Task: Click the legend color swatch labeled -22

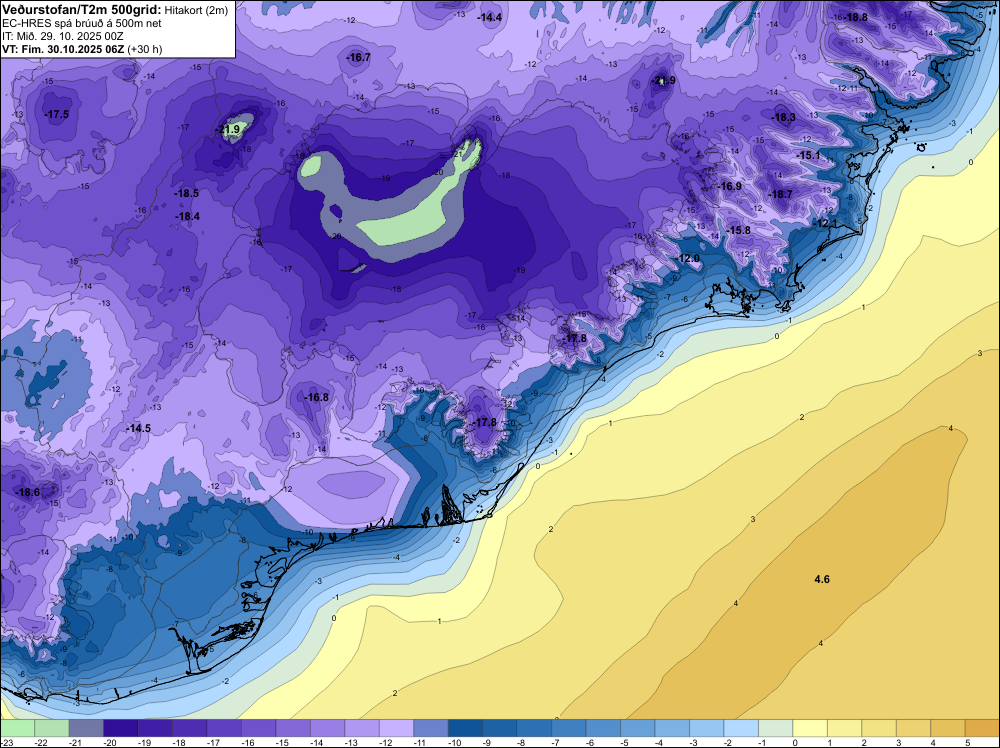Action: pyautogui.click(x=52, y=729)
